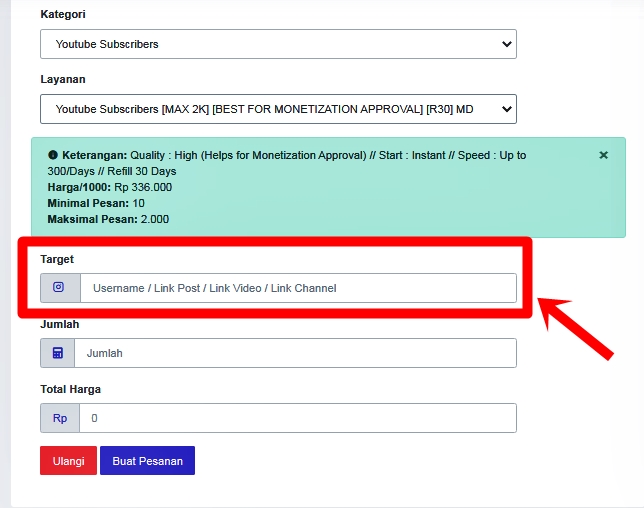Click the info icon before Keterangan
Viewport: 644px width, 508px height.
53,155
